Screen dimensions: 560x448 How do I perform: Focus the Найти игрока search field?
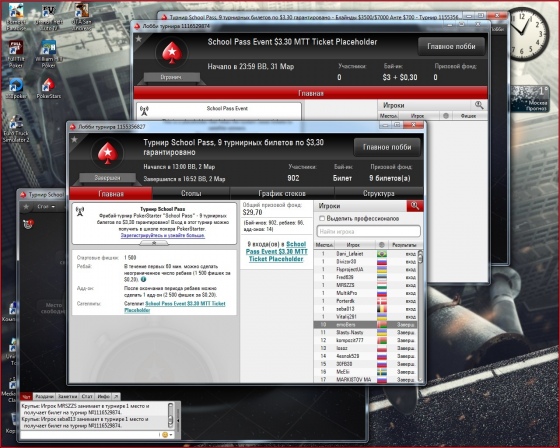368,232
